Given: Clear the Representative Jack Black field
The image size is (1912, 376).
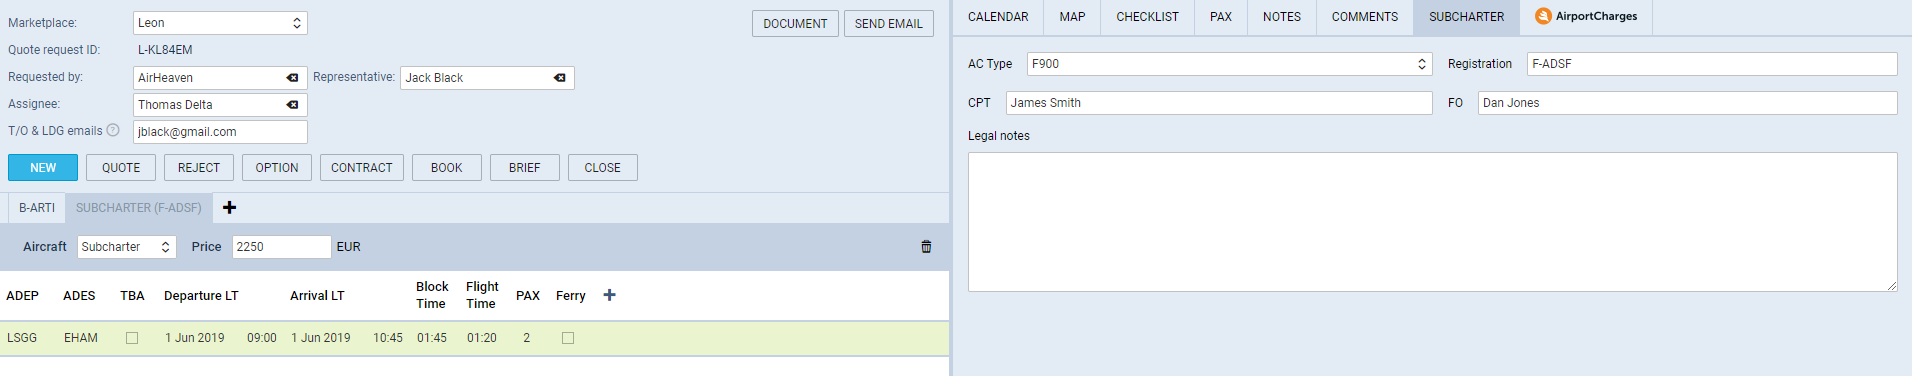Looking at the screenshot, I should tap(560, 78).
